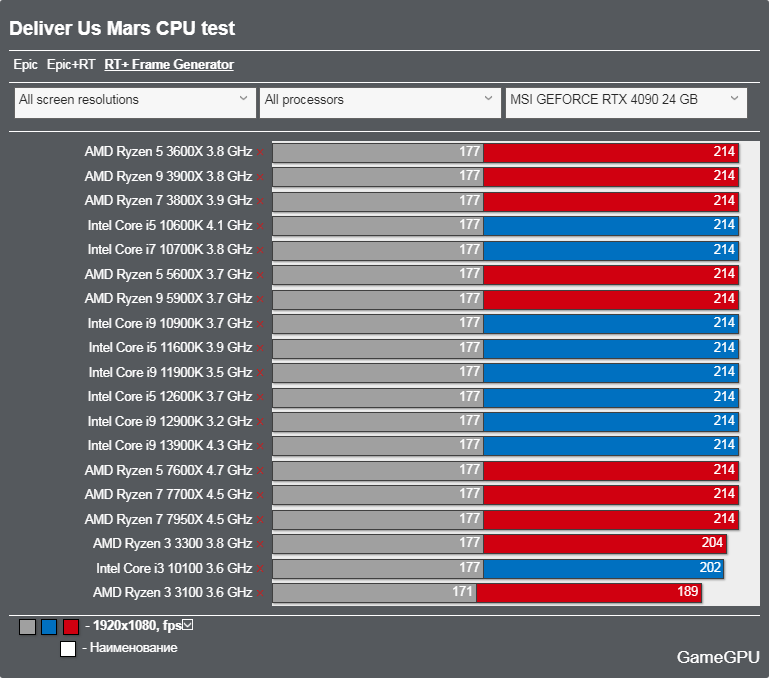
Task: Click the white Наименование legend swatch
Action: point(68,648)
